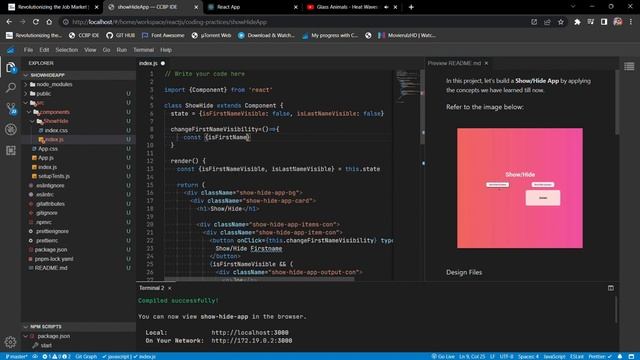640x360 pixels.
Task: Open the browser profile avatar
Action: (618, 22)
